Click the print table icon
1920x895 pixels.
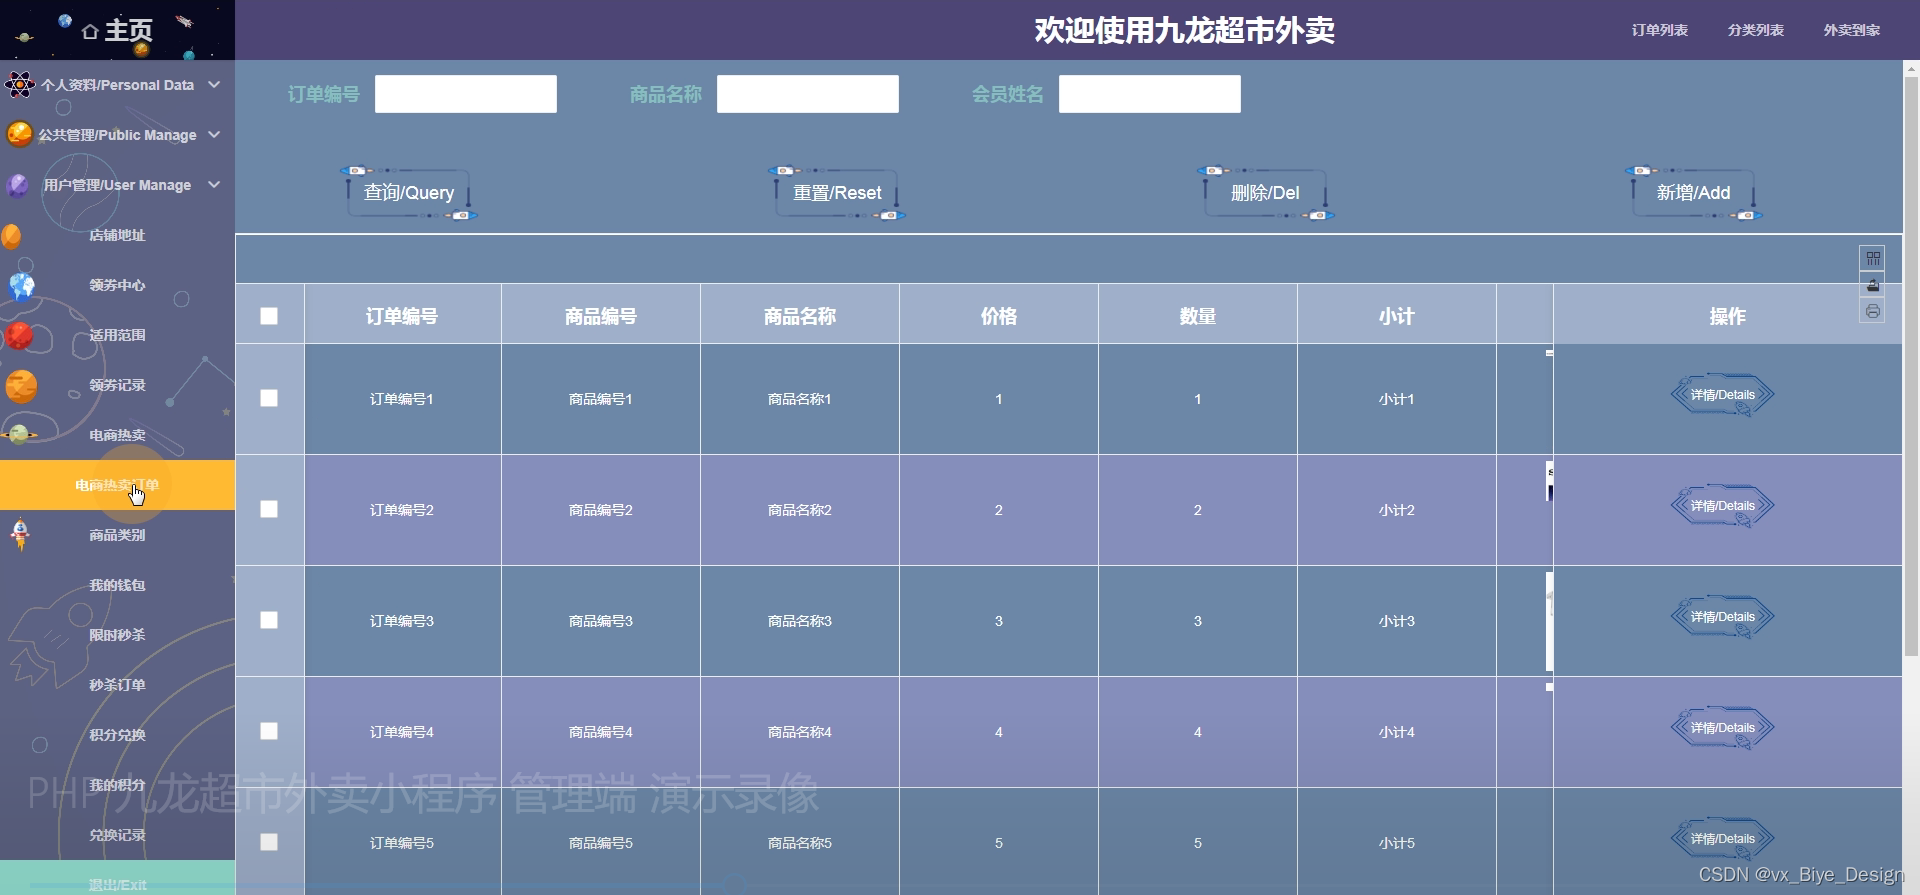pos(1872,311)
